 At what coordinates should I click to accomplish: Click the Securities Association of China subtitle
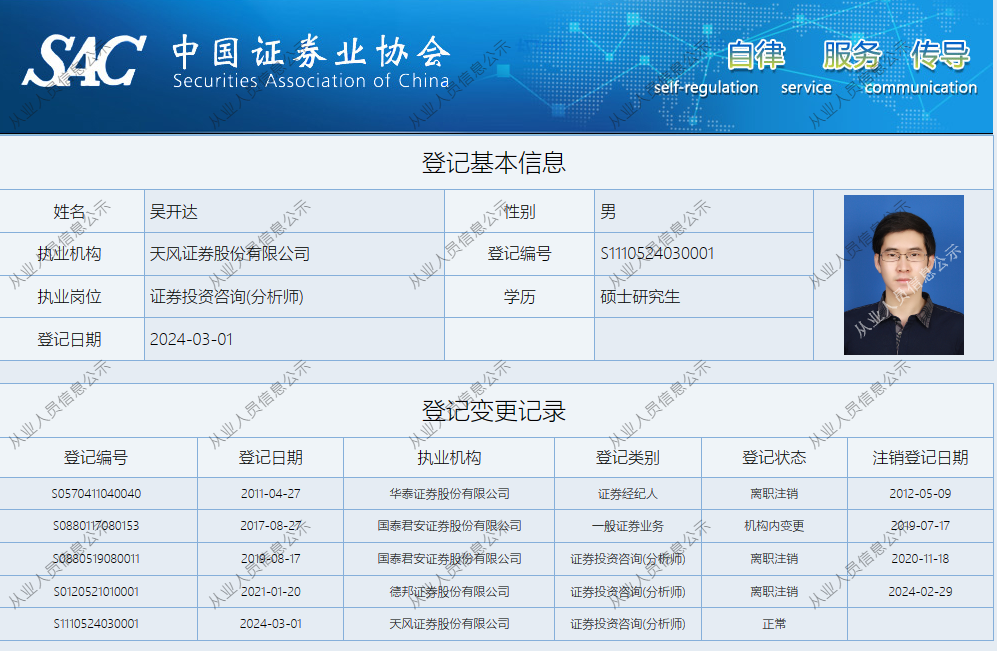click(x=311, y=81)
